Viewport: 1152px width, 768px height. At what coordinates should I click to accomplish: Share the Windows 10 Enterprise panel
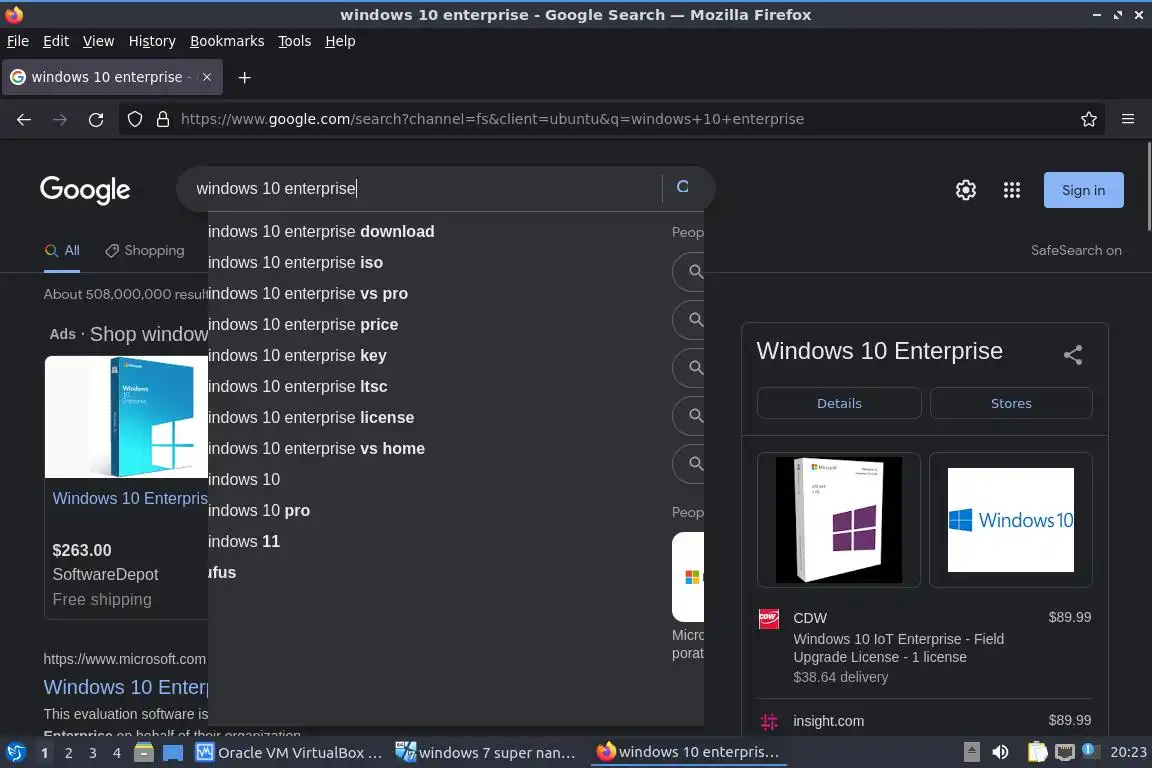tap(1073, 355)
